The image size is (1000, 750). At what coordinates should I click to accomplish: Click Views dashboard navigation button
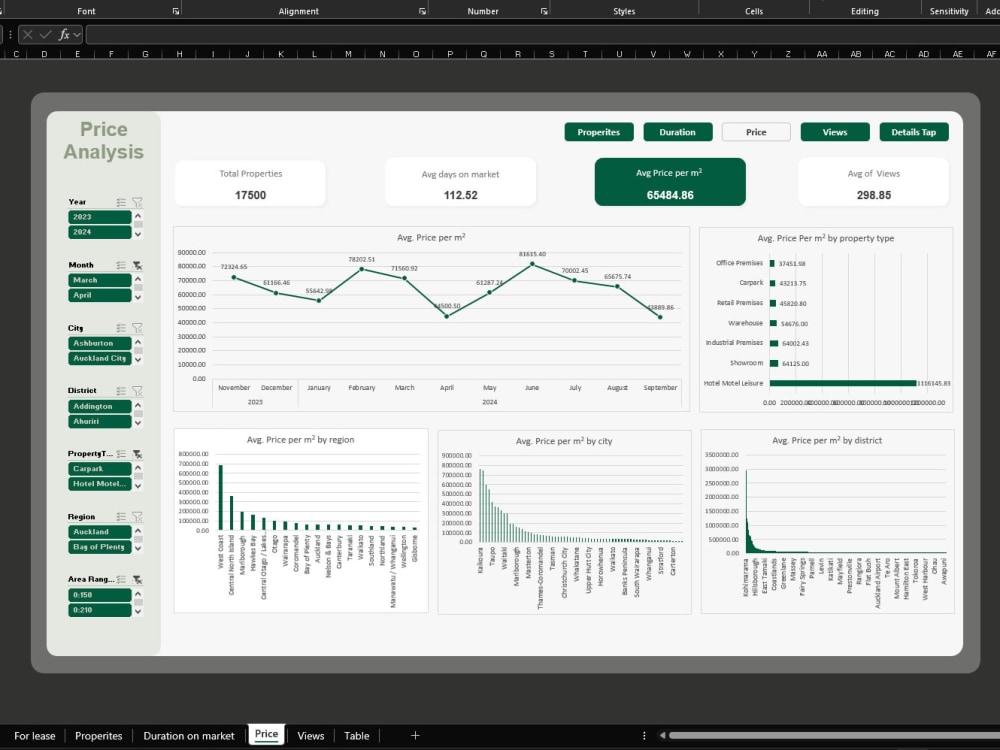pos(835,132)
